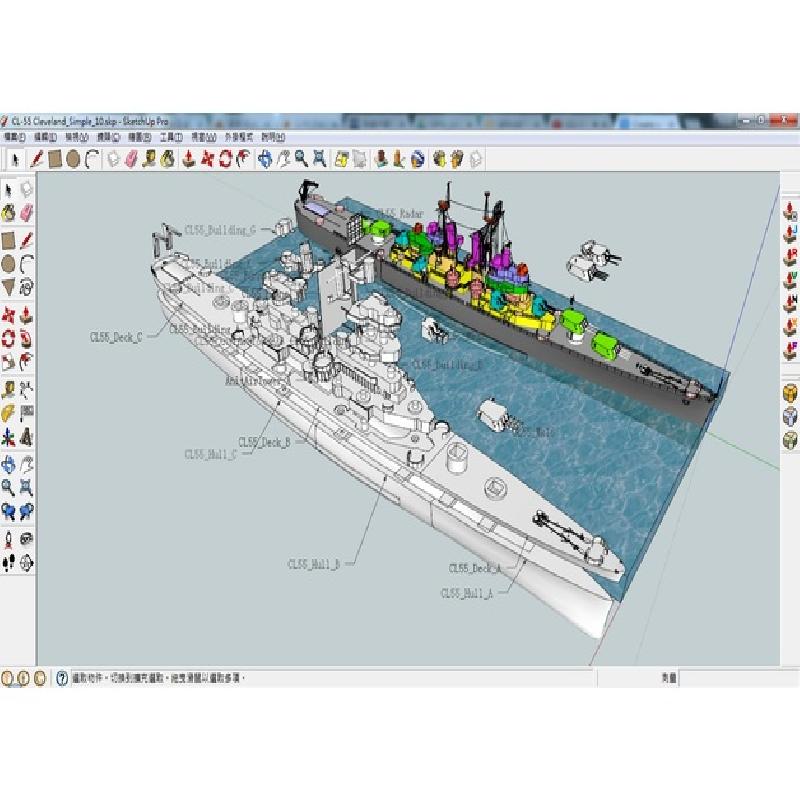Open the 編輯(E) Edit menu
Viewport: 800px width, 800px height.
pyautogui.click(x=45, y=137)
